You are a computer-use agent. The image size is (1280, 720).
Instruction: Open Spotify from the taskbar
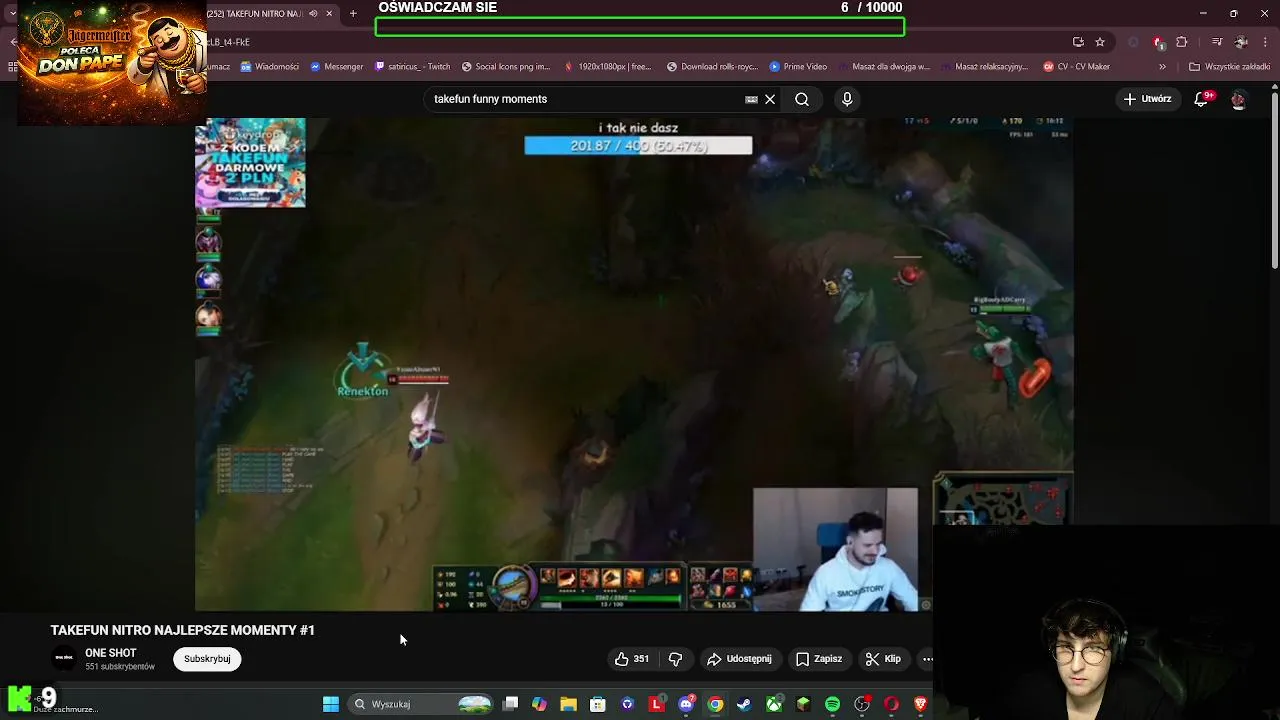[x=832, y=704]
